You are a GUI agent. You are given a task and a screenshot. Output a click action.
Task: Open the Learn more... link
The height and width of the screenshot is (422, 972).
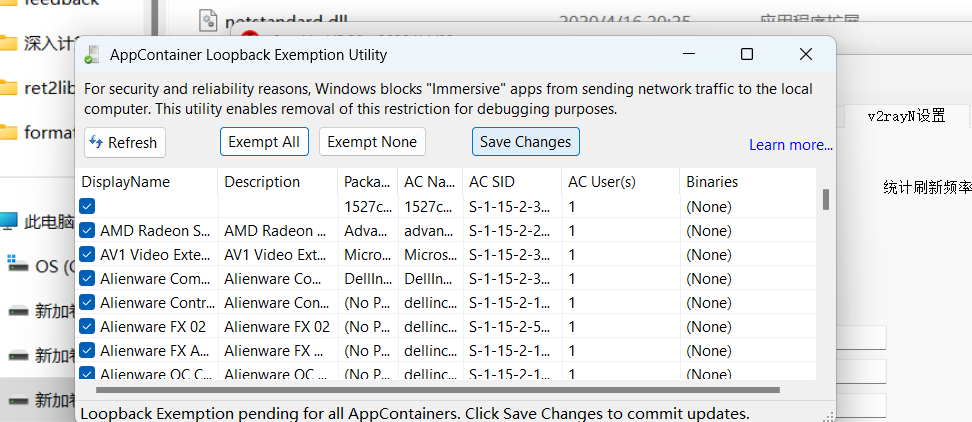point(790,145)
